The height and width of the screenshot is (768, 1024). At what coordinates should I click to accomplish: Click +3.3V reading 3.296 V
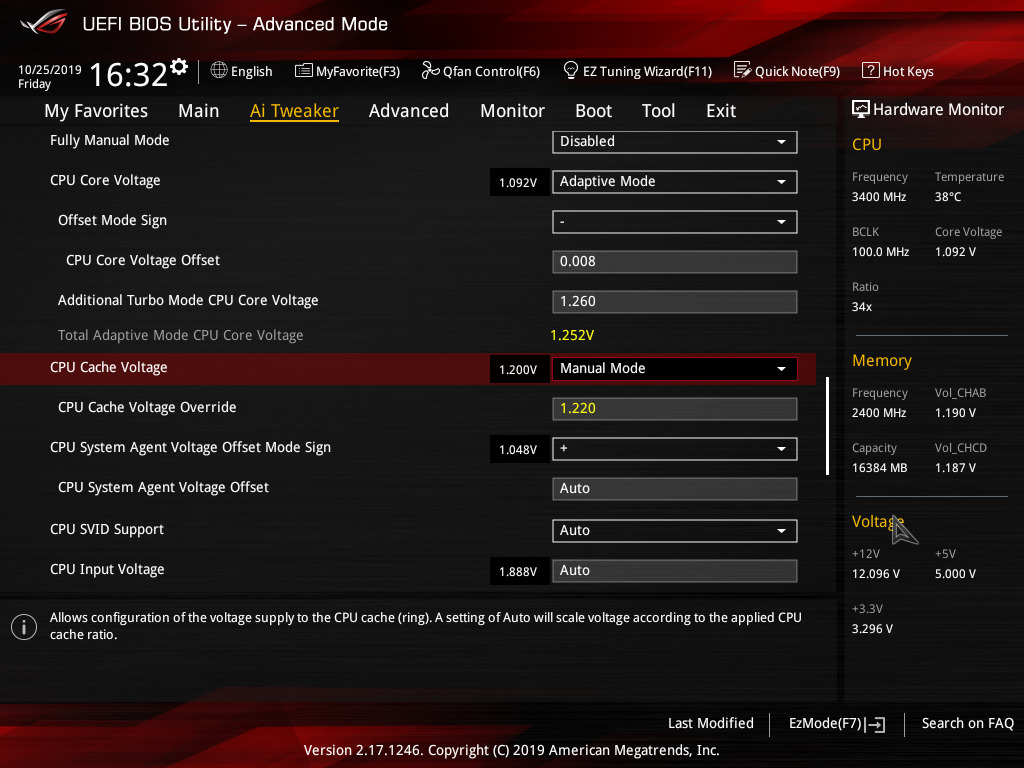tap(872, 628)
